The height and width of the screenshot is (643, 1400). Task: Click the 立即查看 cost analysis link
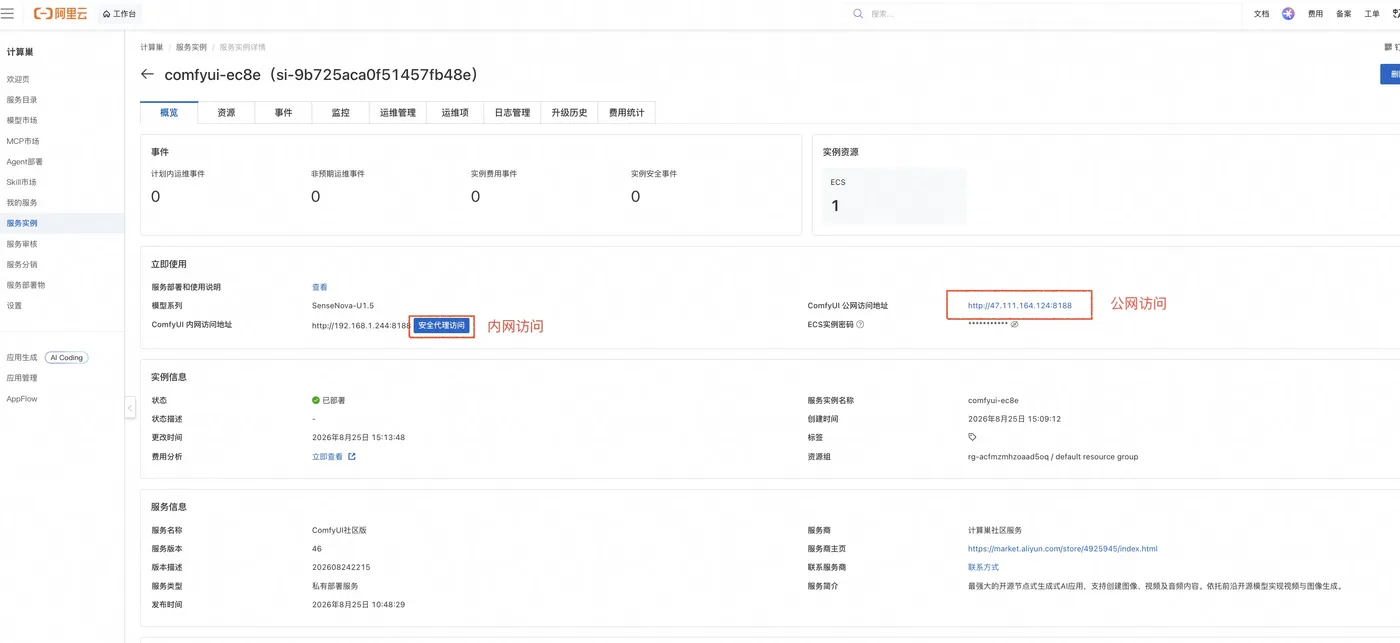pos(327,457)
